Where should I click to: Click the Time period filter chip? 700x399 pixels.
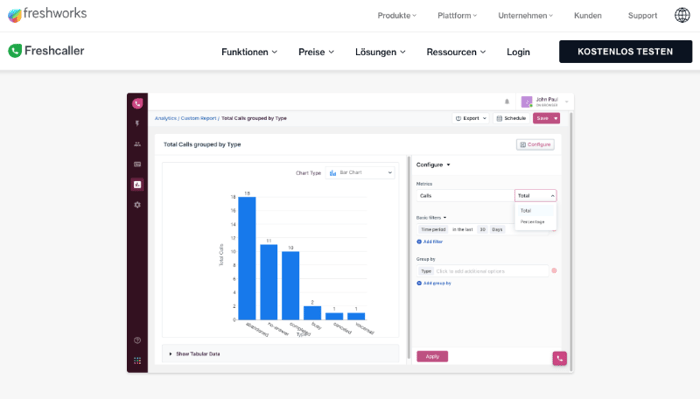(433, 229)
